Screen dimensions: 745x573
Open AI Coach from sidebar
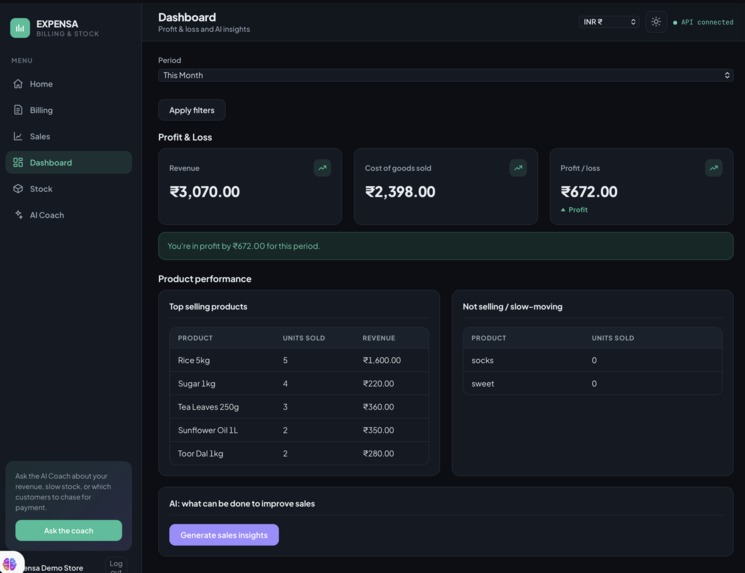(68, 215)
